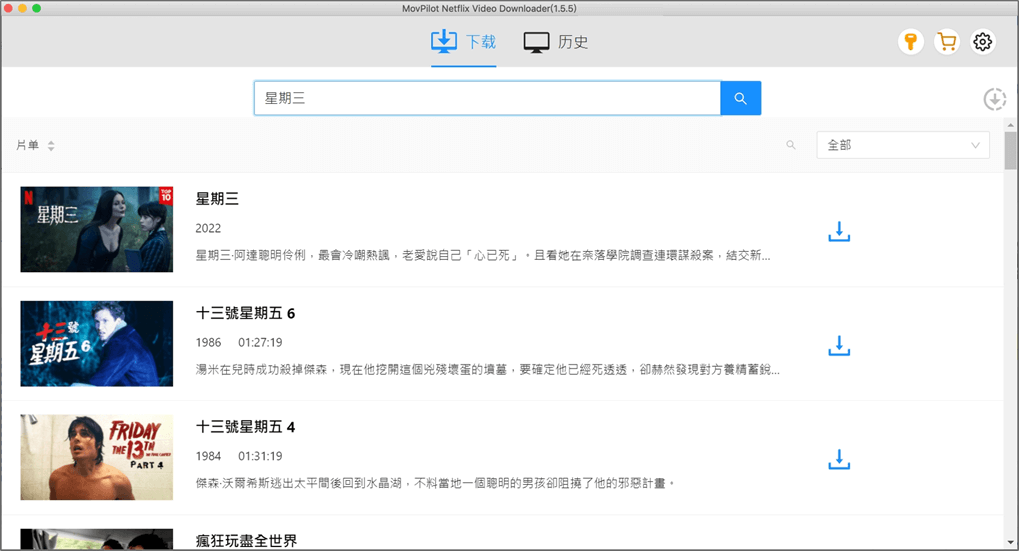The width and height of the screenshot is (1019, 551).
Task: Click the title 十三號星期五 4
Action: tap(246, 427)
